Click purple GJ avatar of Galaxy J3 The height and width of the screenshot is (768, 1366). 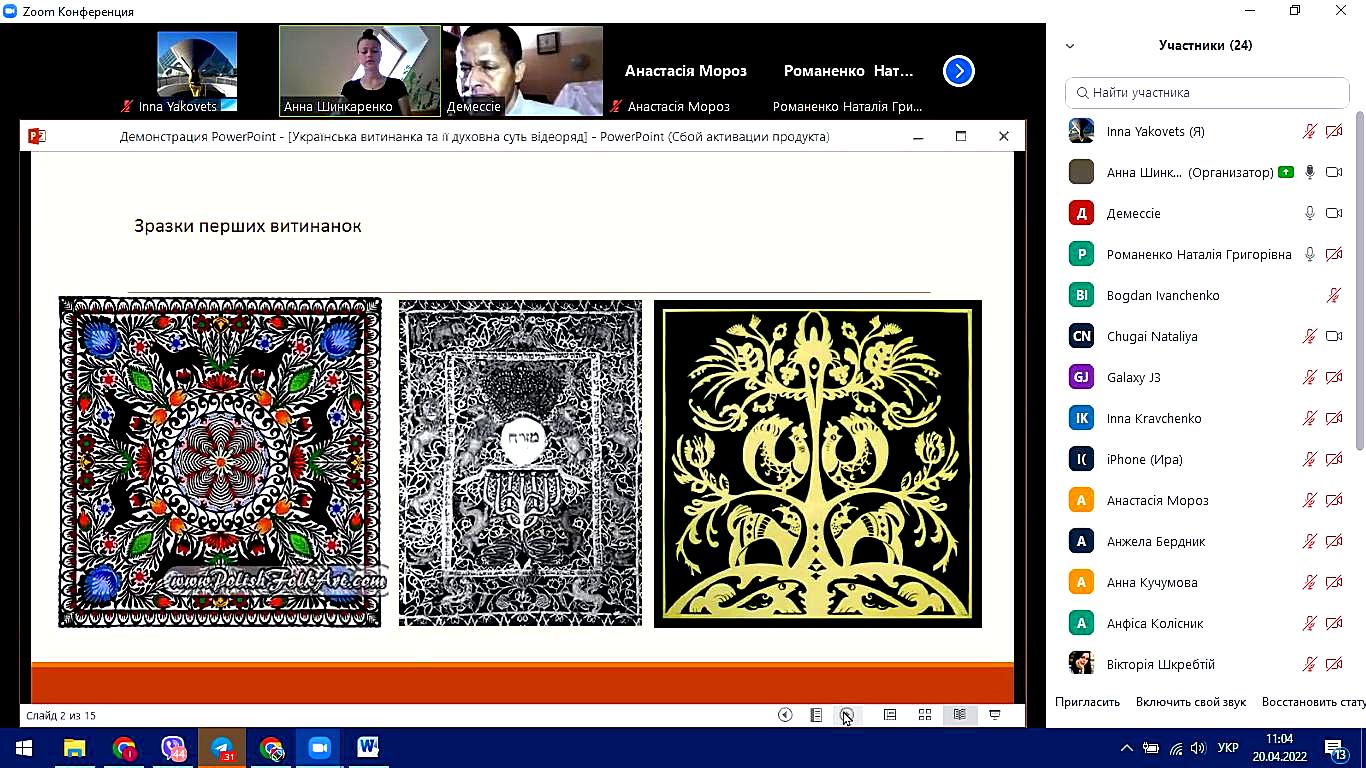point(1081,377)
